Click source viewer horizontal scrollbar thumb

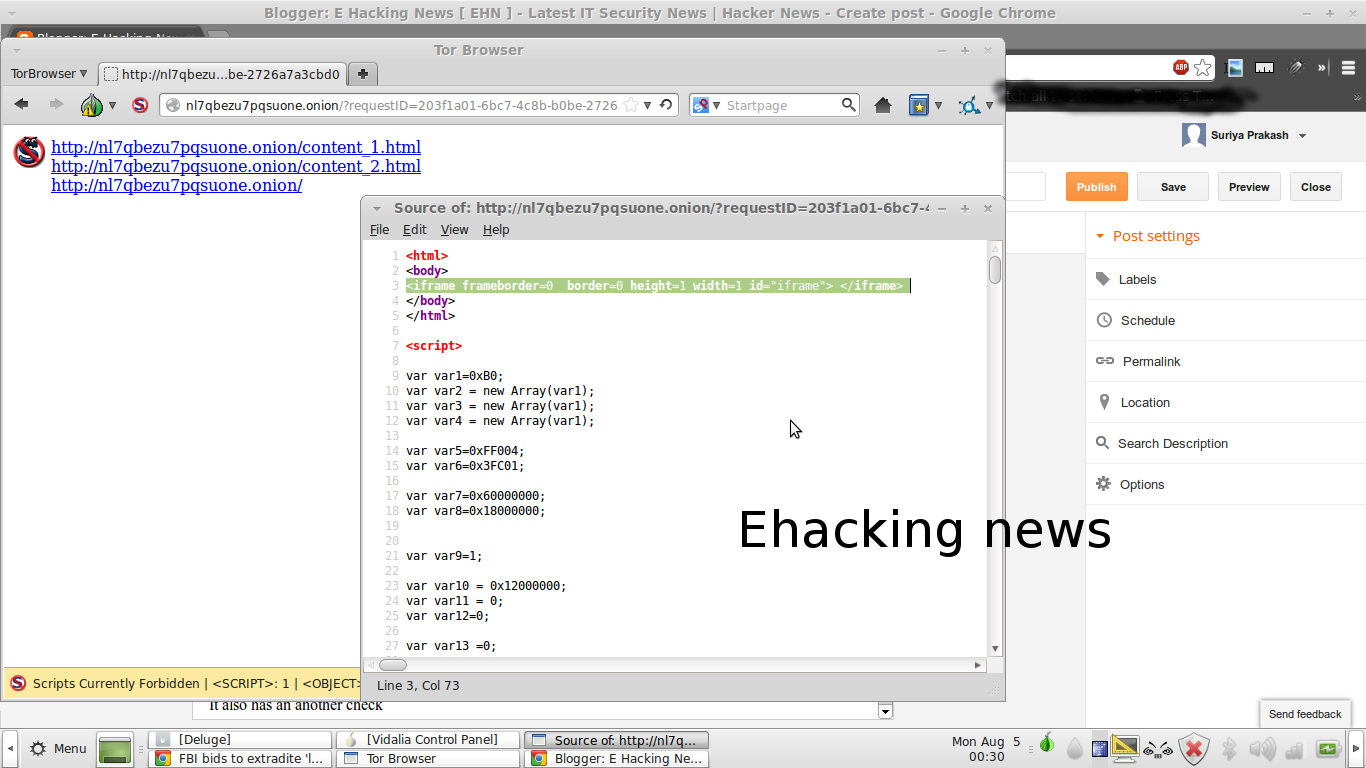[x=393, y=665]
